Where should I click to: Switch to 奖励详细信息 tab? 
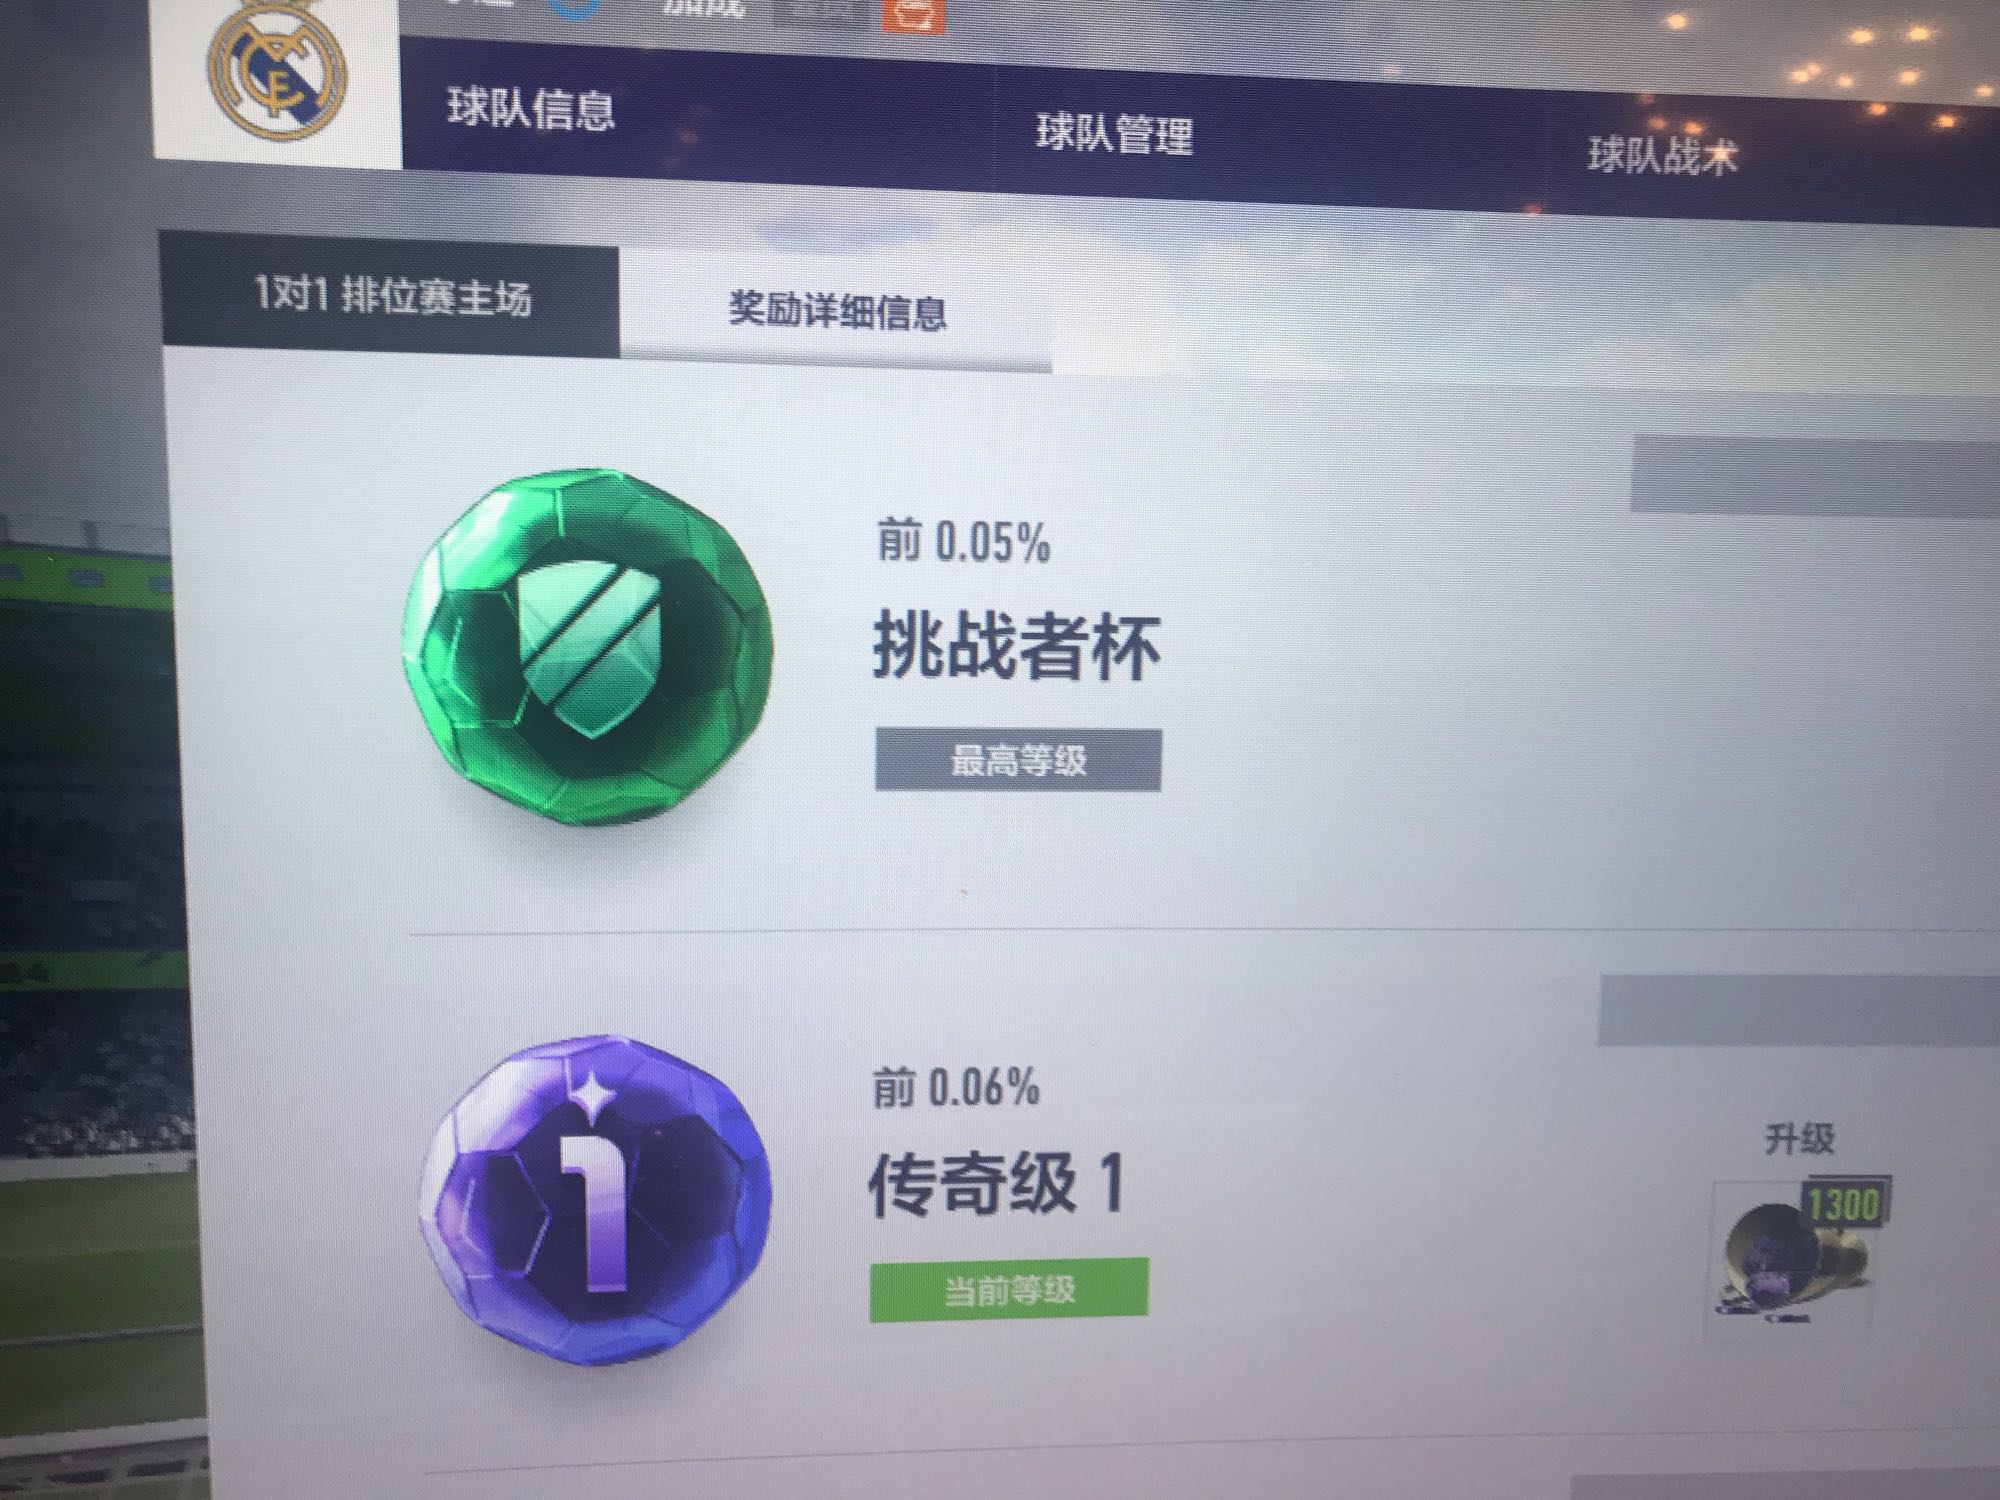(836, 310)
